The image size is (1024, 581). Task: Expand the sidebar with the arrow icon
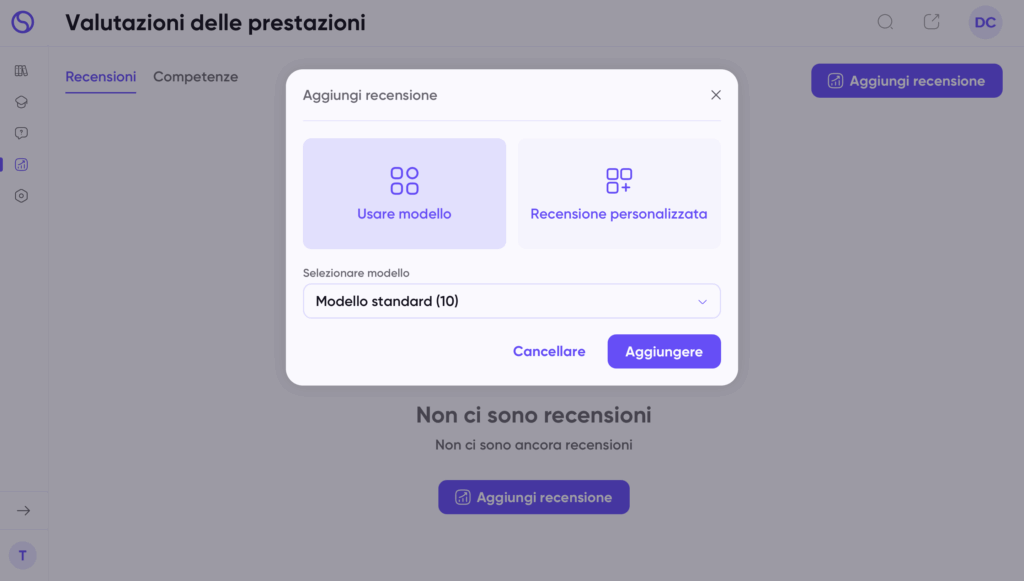point(23,511)
